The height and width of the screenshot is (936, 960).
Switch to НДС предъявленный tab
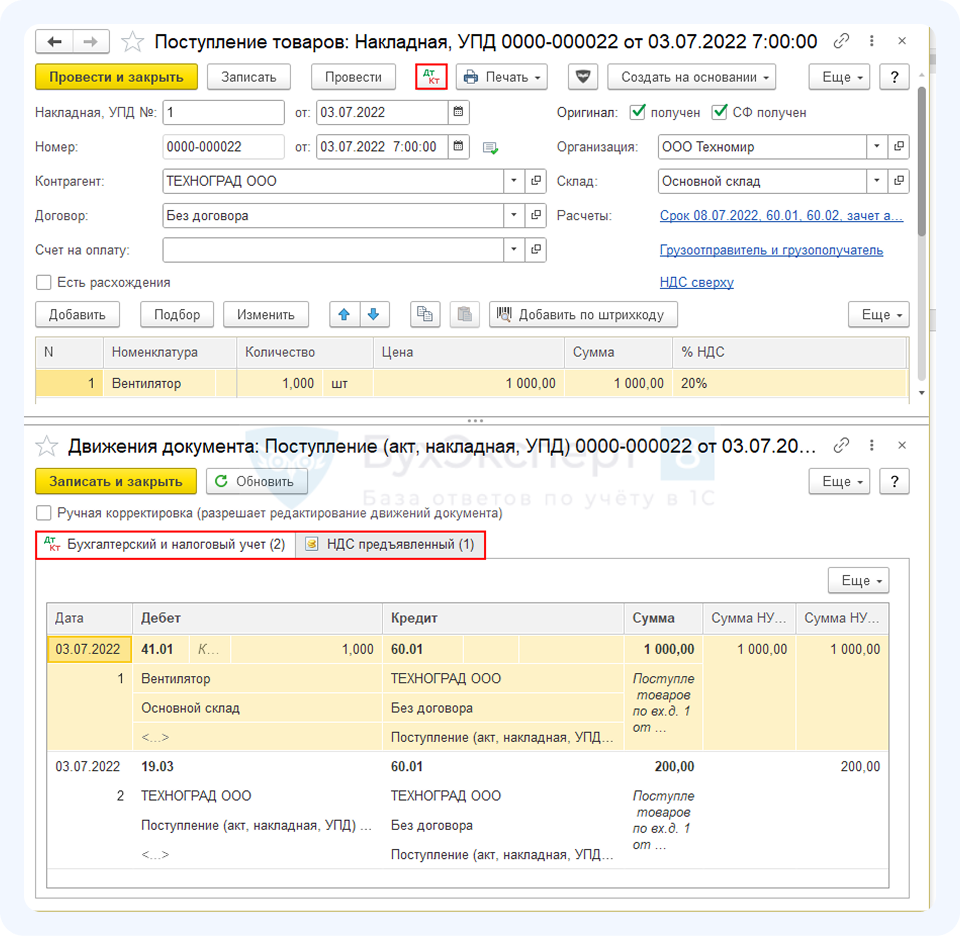pyautogui.click(x=390, y=545)
